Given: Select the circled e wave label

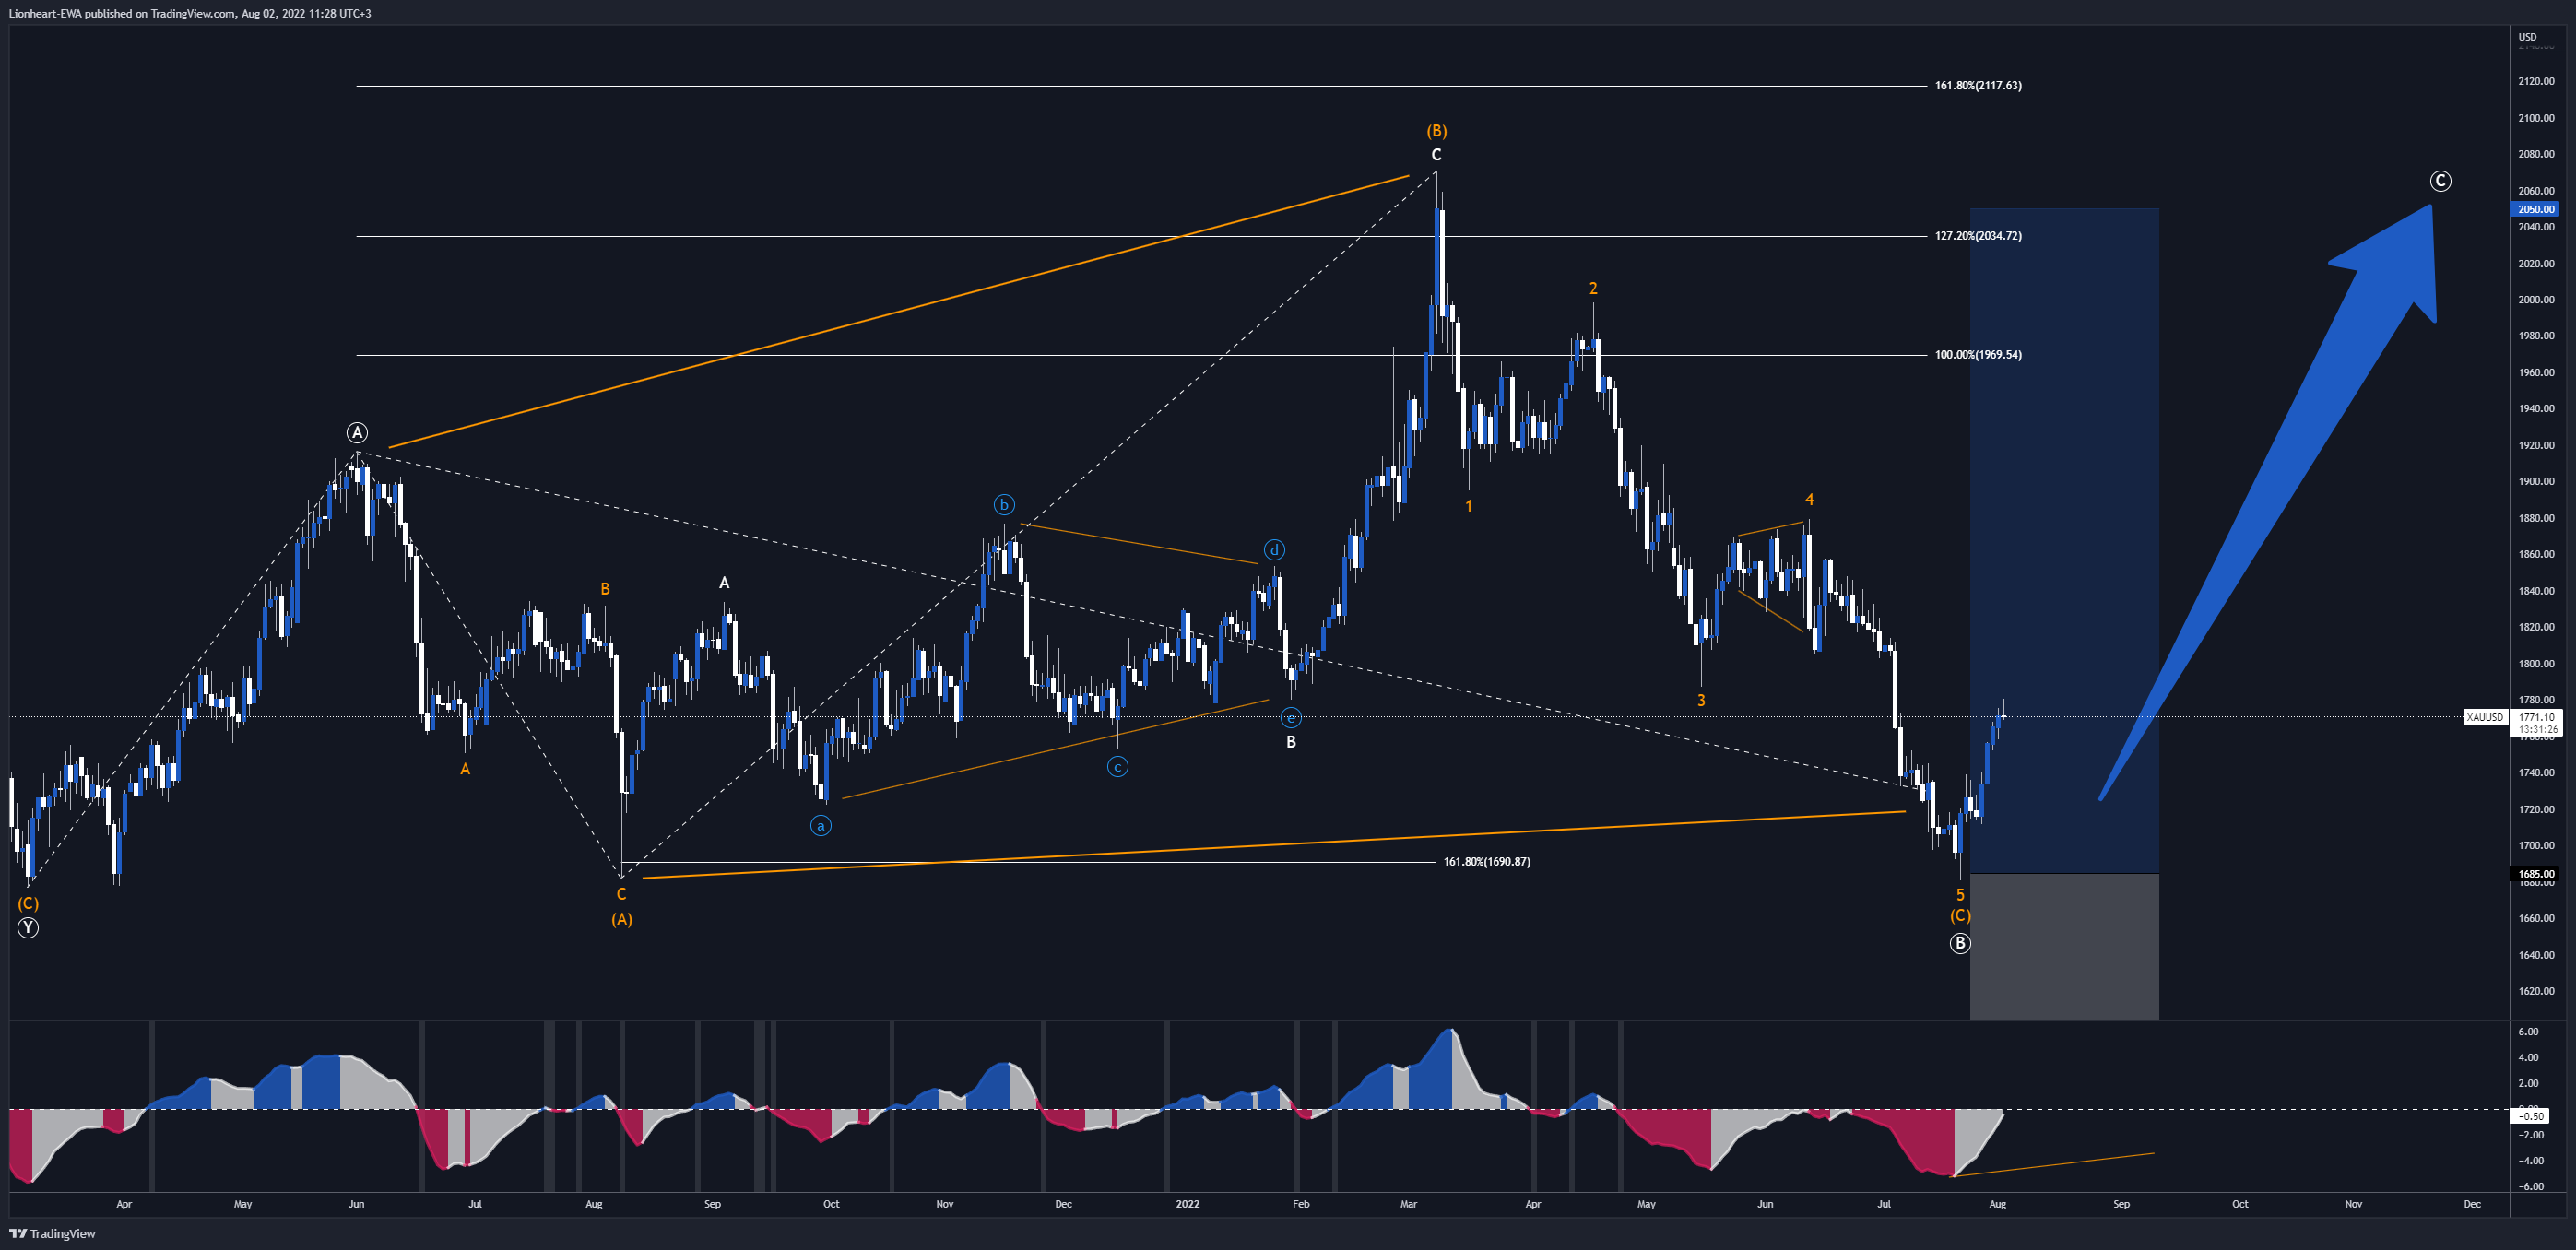Looking at the screenshot, I should (x=1291, y=717).
